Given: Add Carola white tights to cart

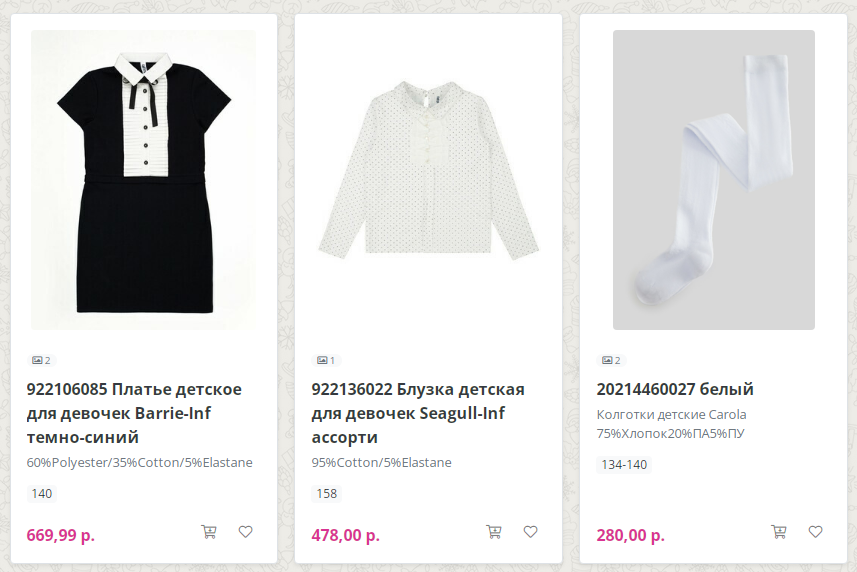Looking at the screenshot, I should pos(778,532).
